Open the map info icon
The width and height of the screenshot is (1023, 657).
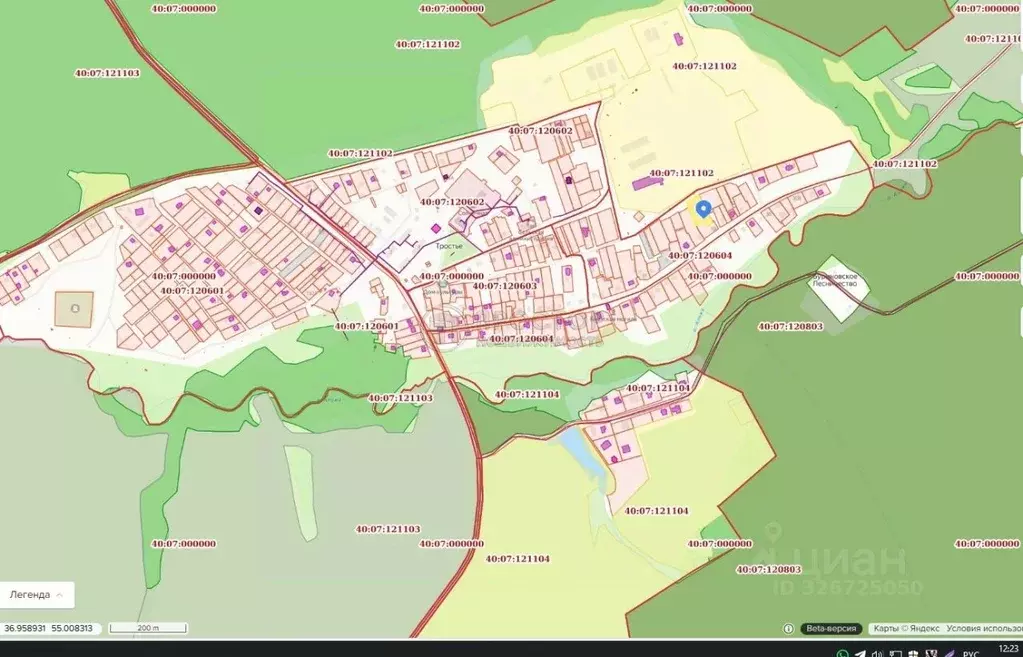788,628
